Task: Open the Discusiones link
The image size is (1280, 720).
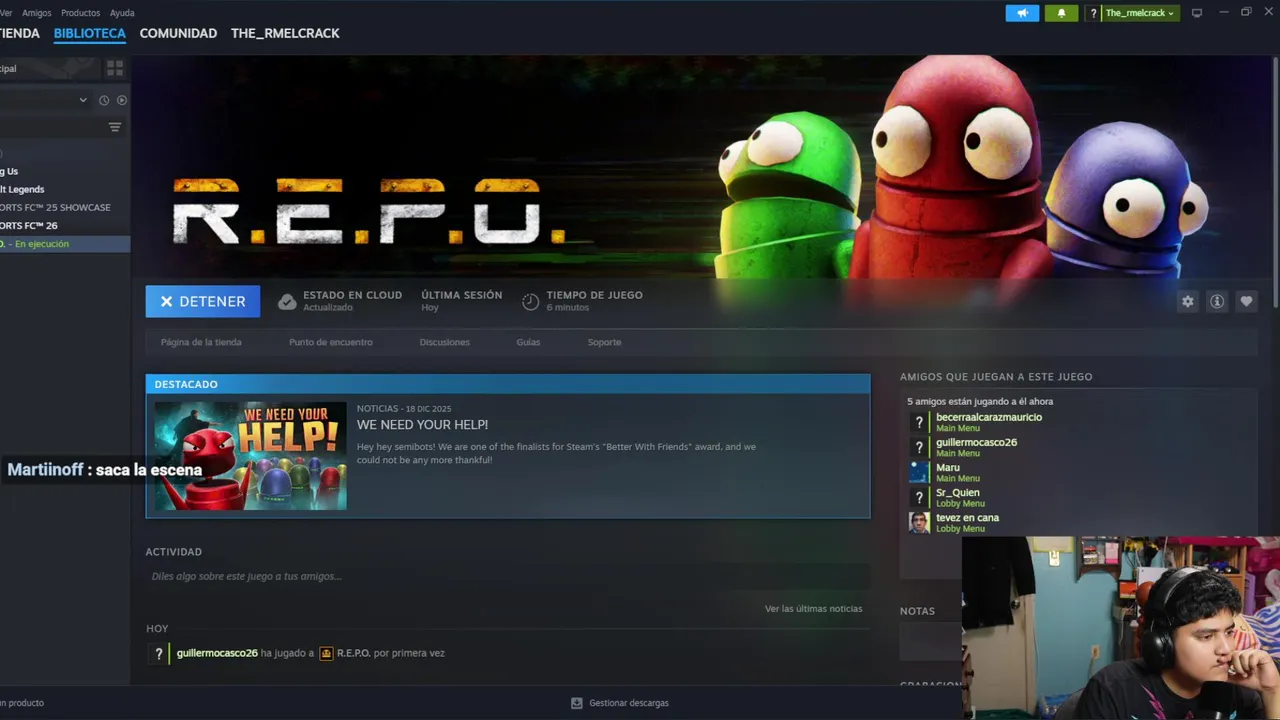Action: click(x=445, y=342)
